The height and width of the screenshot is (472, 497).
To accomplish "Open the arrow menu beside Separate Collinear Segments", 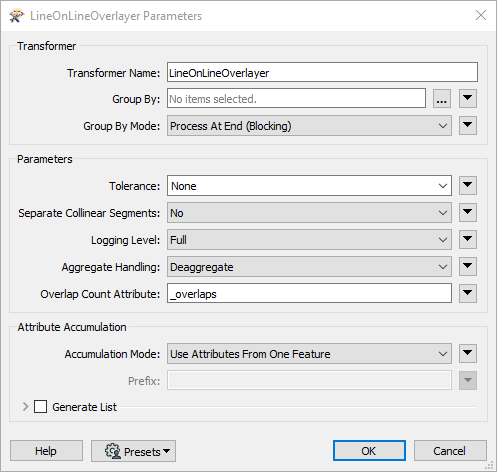I will tap(468, 212).
